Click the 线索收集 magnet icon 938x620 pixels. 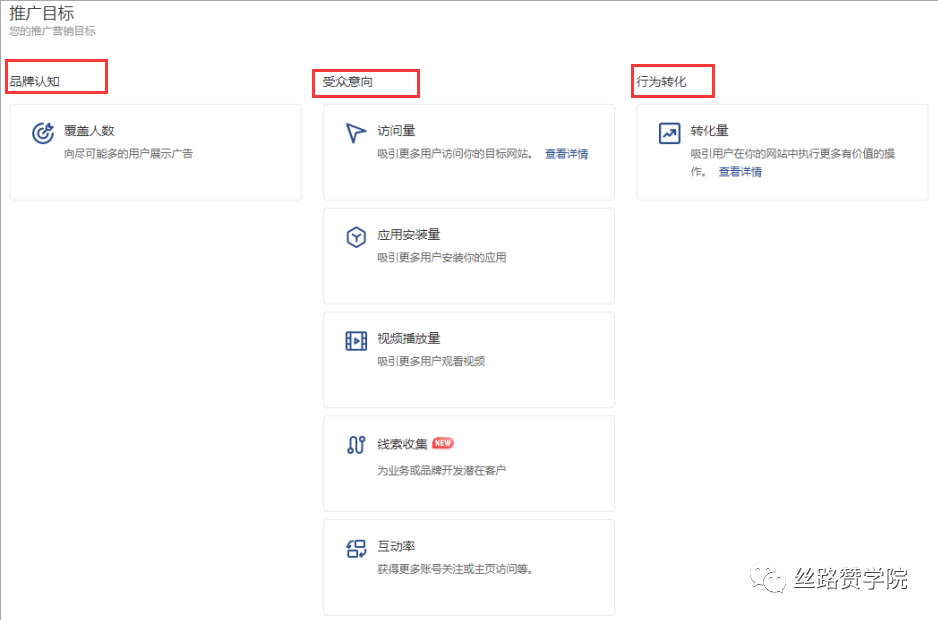click(x=356, y=443)
